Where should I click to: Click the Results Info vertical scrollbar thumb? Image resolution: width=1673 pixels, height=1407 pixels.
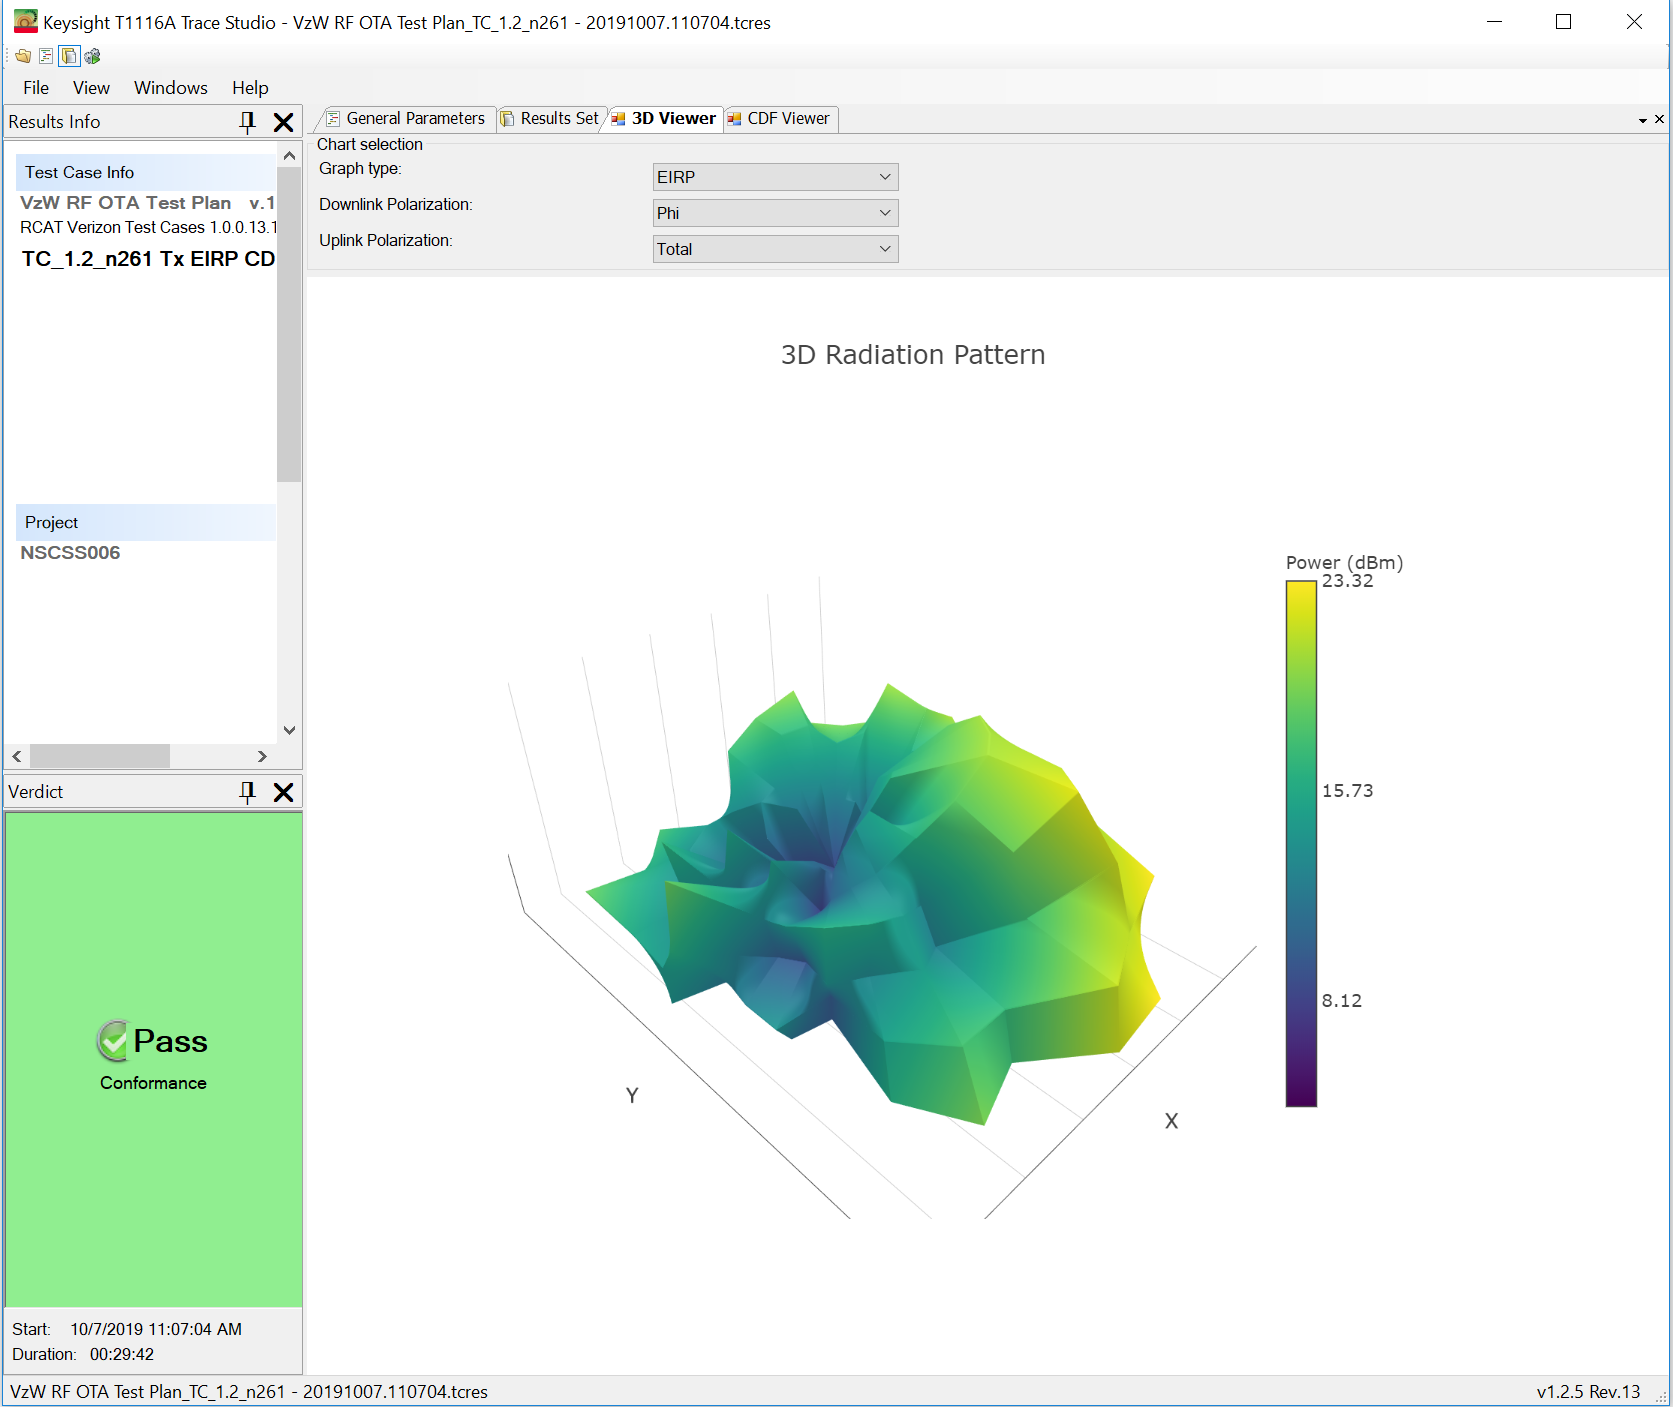(289, 325)
